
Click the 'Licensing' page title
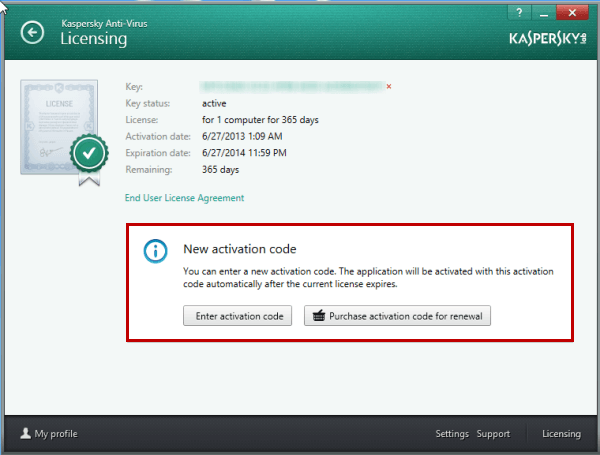point(93,39)
